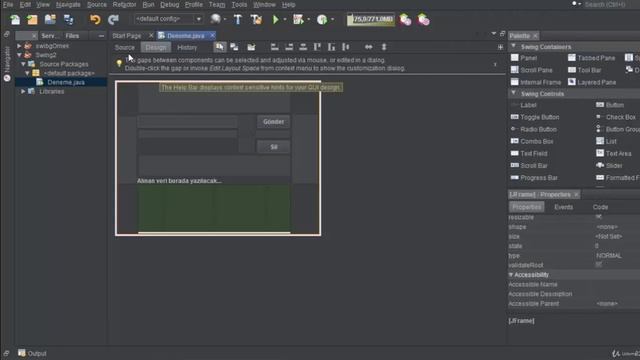Open the Events tab in Properties

click(x=563, y=207)
